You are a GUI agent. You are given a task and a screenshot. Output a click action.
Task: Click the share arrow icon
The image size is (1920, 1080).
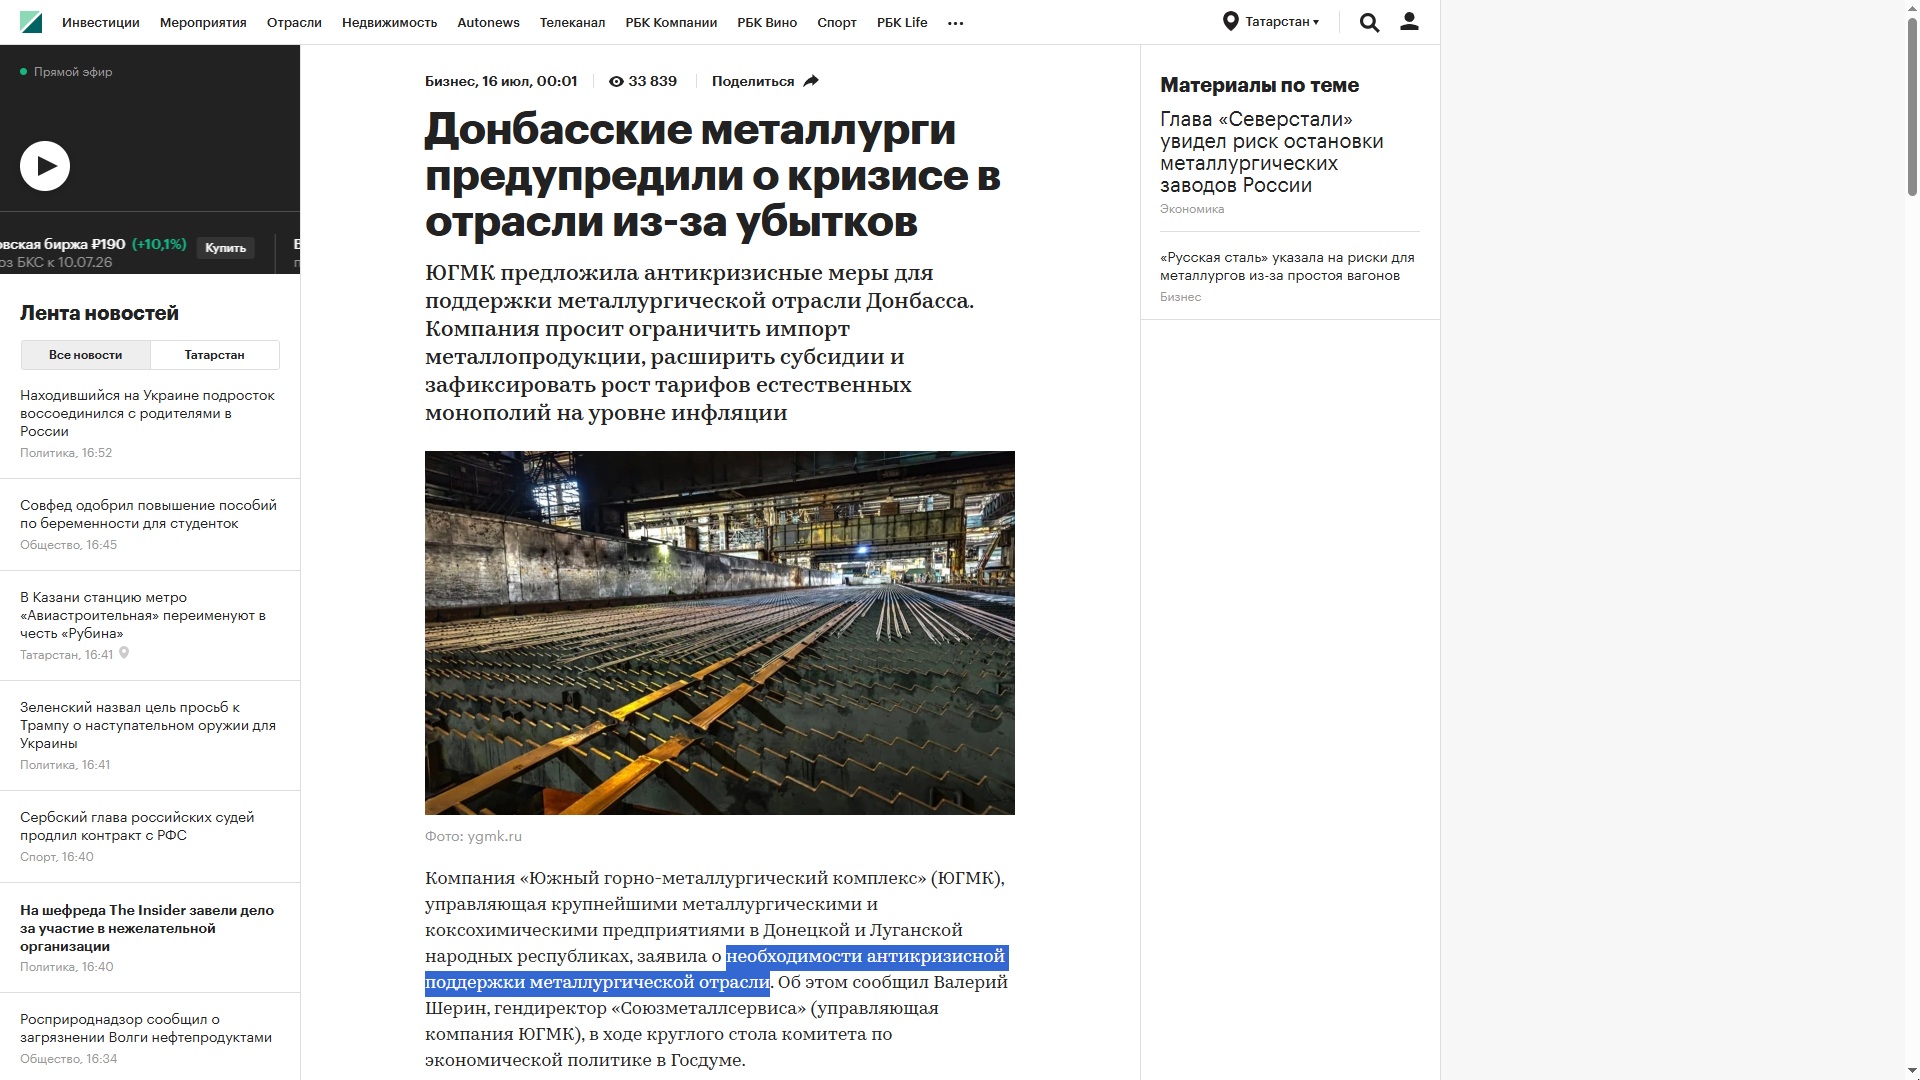[811, 81]
